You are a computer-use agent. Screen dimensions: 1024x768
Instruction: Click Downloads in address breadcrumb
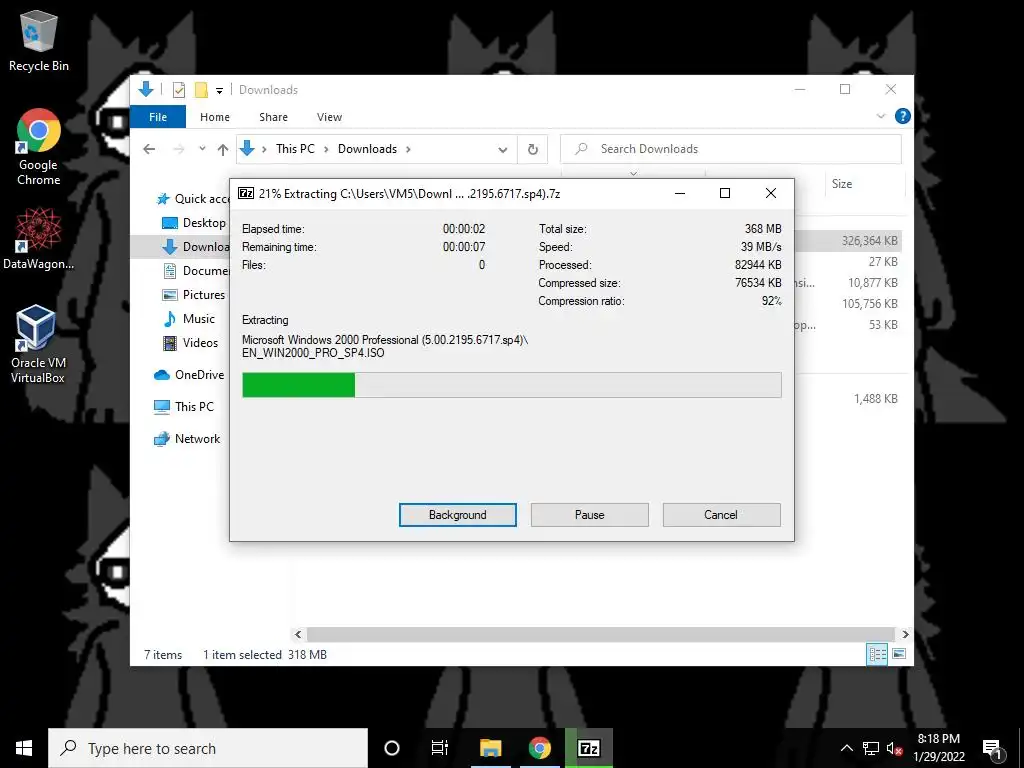click(367, 149)
